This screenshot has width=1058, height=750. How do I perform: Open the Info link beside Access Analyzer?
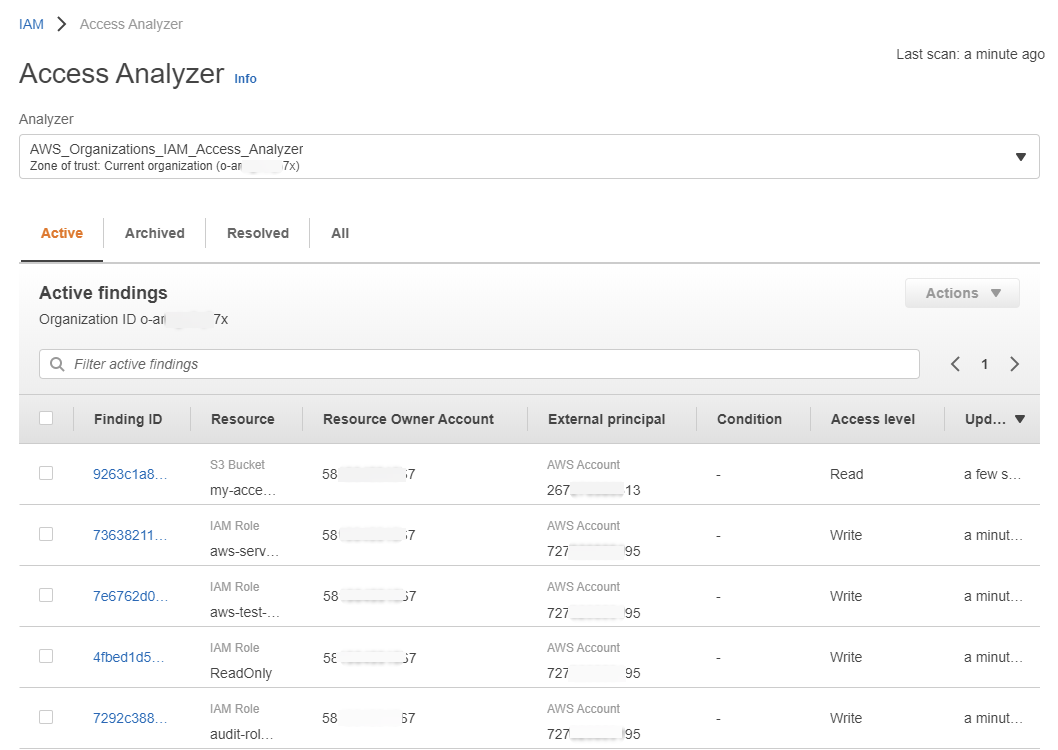[246, 79]
